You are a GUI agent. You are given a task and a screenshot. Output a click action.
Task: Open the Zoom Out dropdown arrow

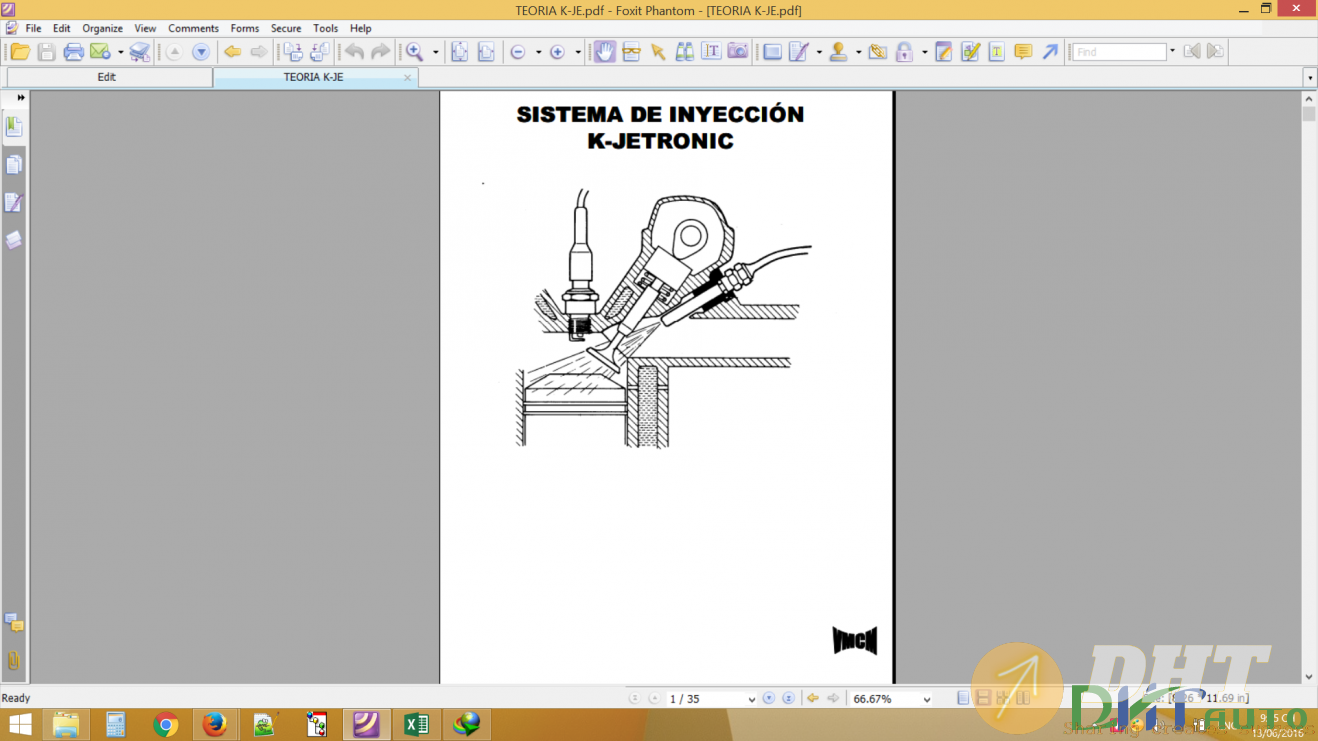(538, 52)
